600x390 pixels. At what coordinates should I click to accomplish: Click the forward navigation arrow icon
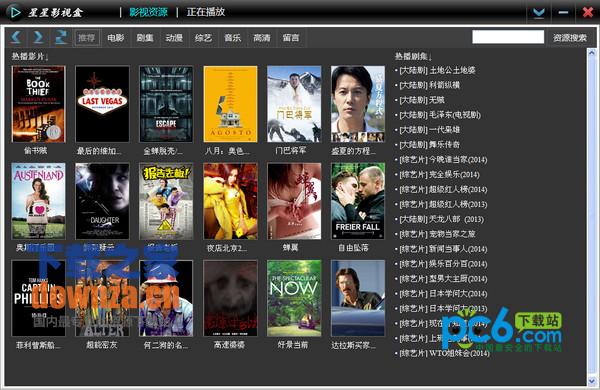(38, 38)
